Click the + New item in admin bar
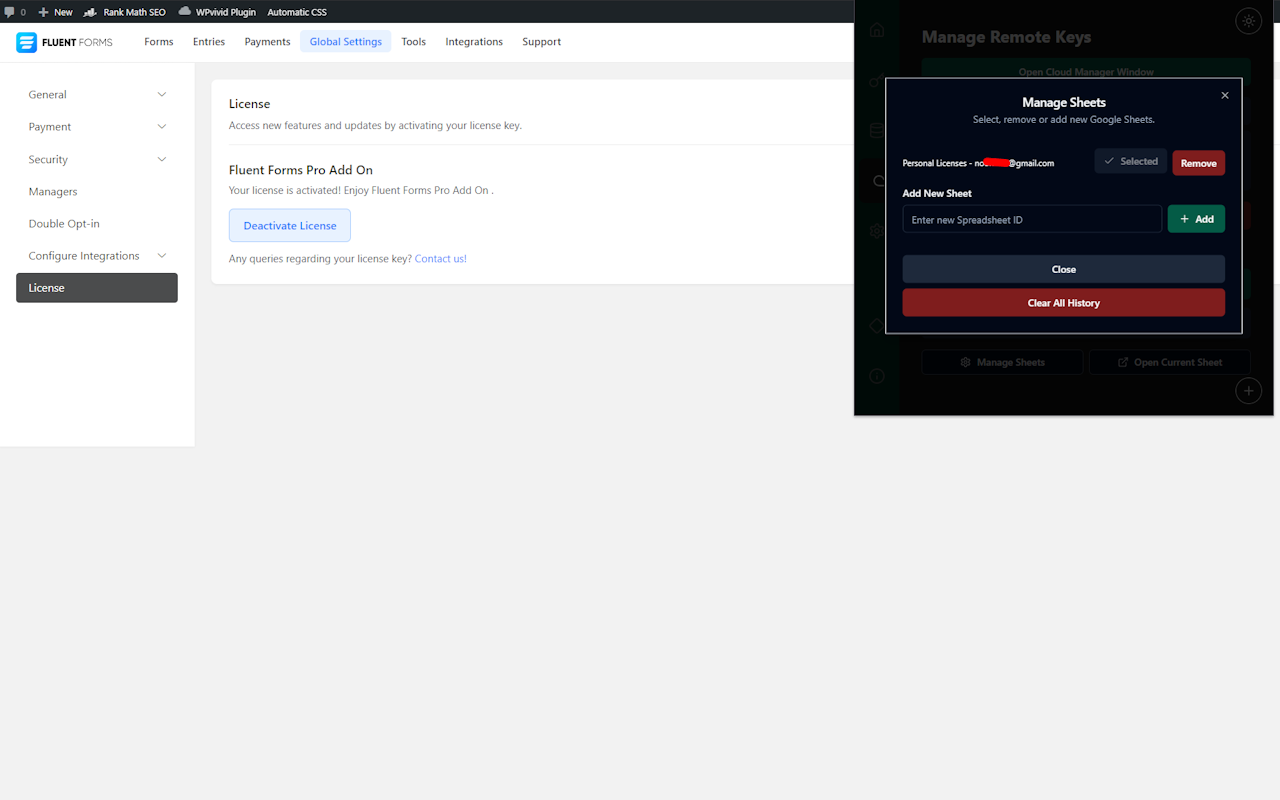1280x800 pixels. point(55,12)
